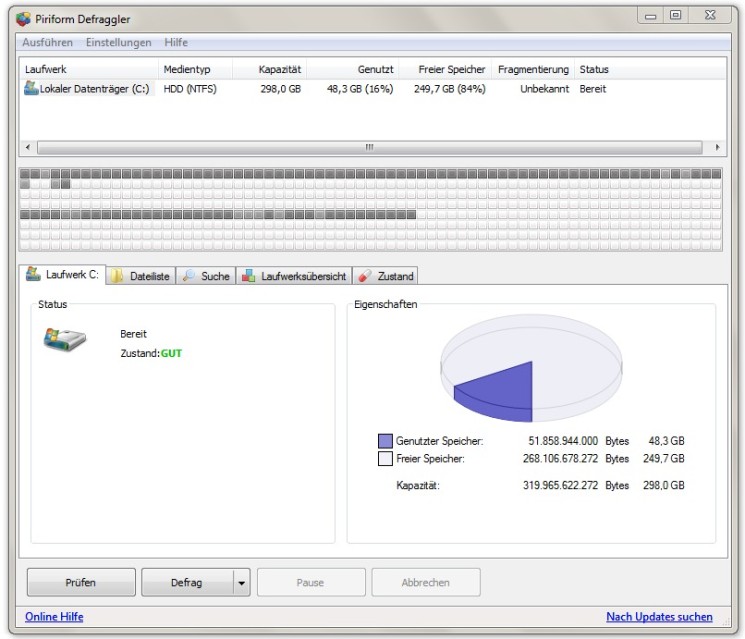The height and width of the screenshot is (639, 745).
Task: Open the Hilfe menu
Action: coord(176,42)
